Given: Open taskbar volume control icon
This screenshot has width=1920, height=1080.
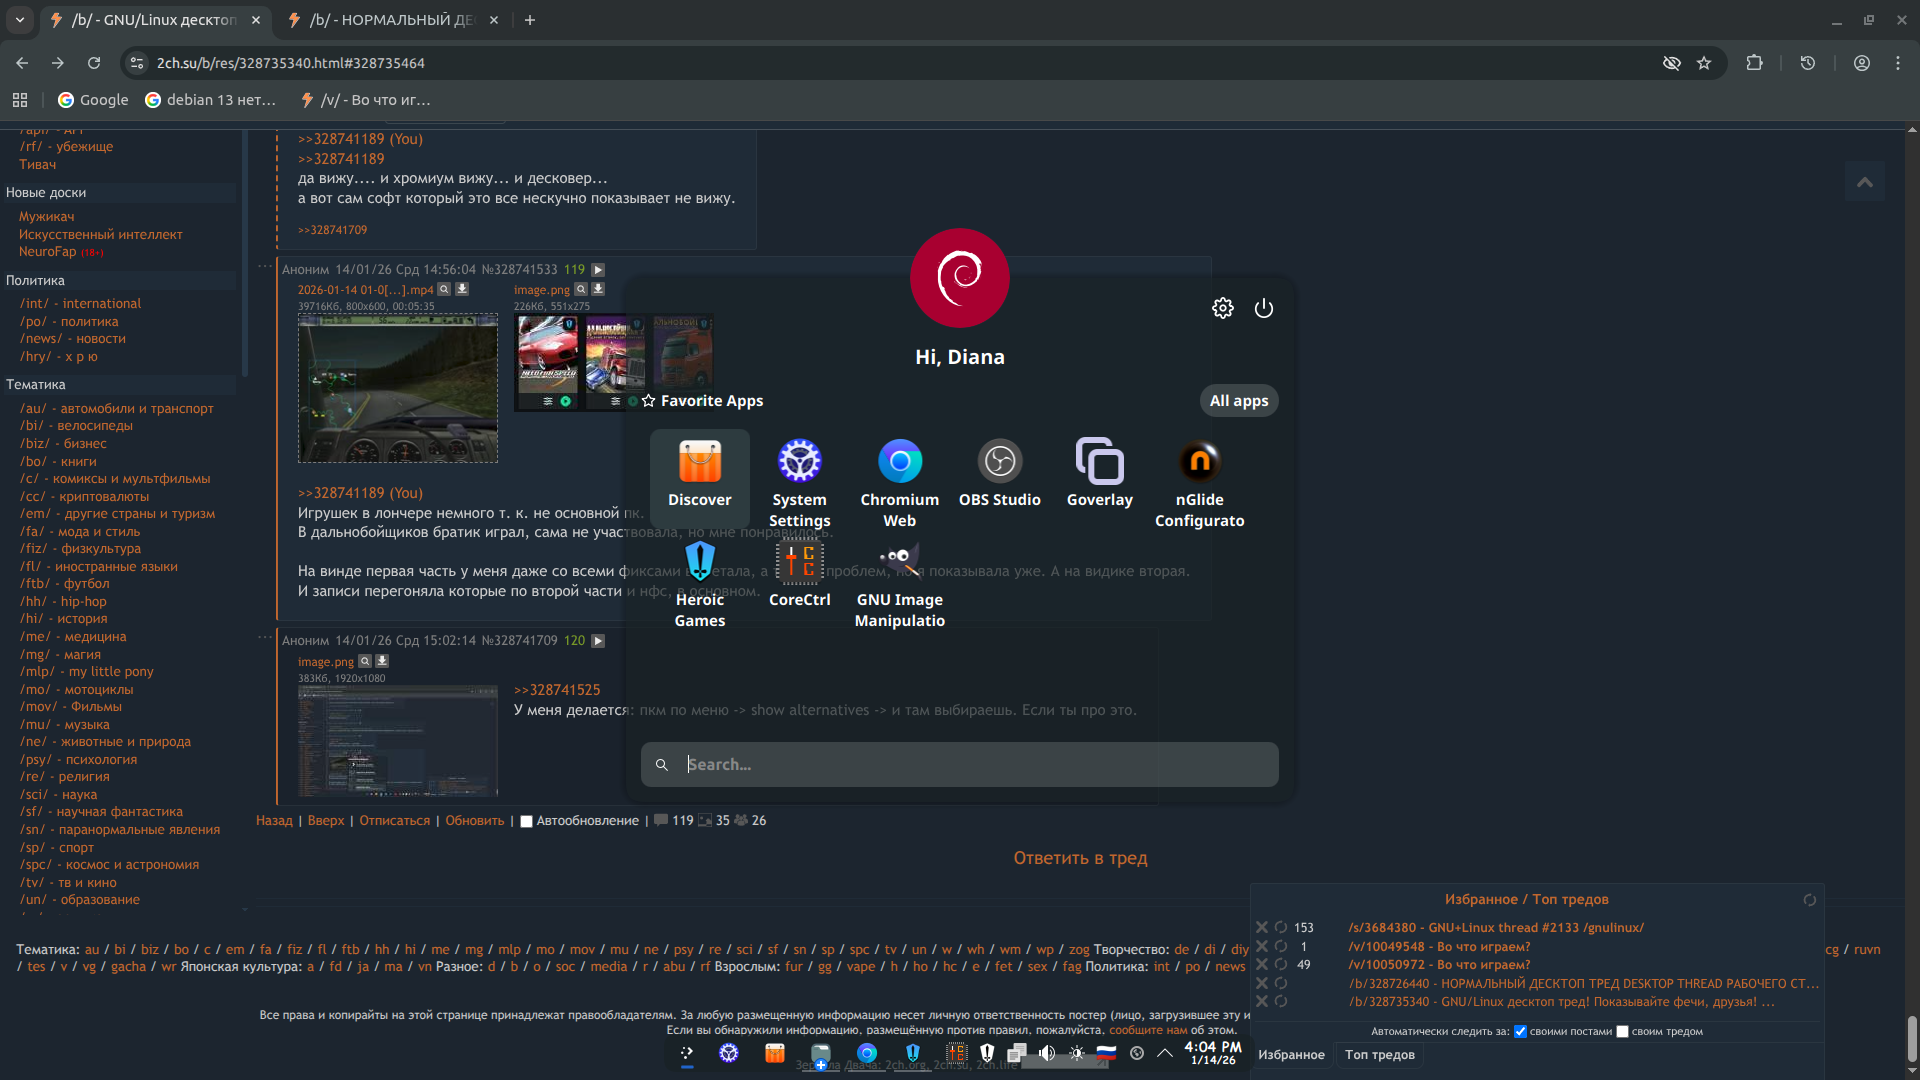Looking at the screenshot, I should coord(1047,1053).
